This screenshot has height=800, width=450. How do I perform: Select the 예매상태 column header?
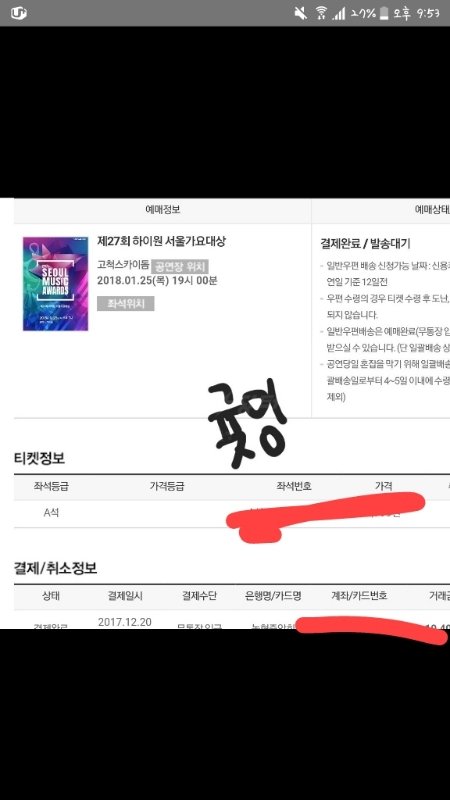coord(433,210)
